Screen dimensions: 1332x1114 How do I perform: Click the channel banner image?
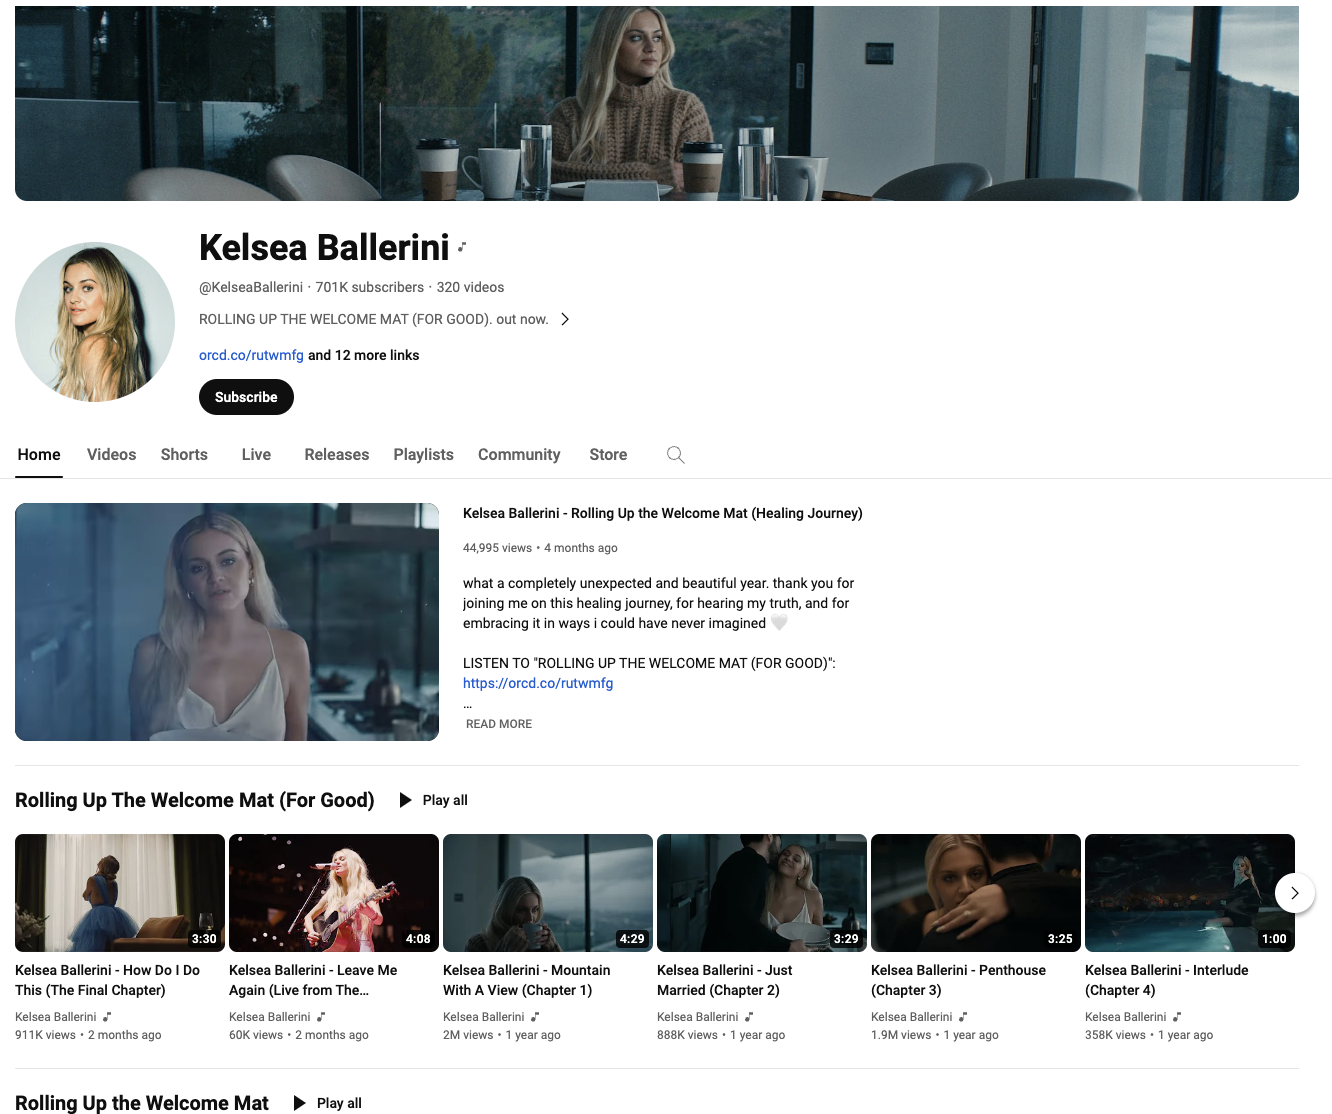657,103
